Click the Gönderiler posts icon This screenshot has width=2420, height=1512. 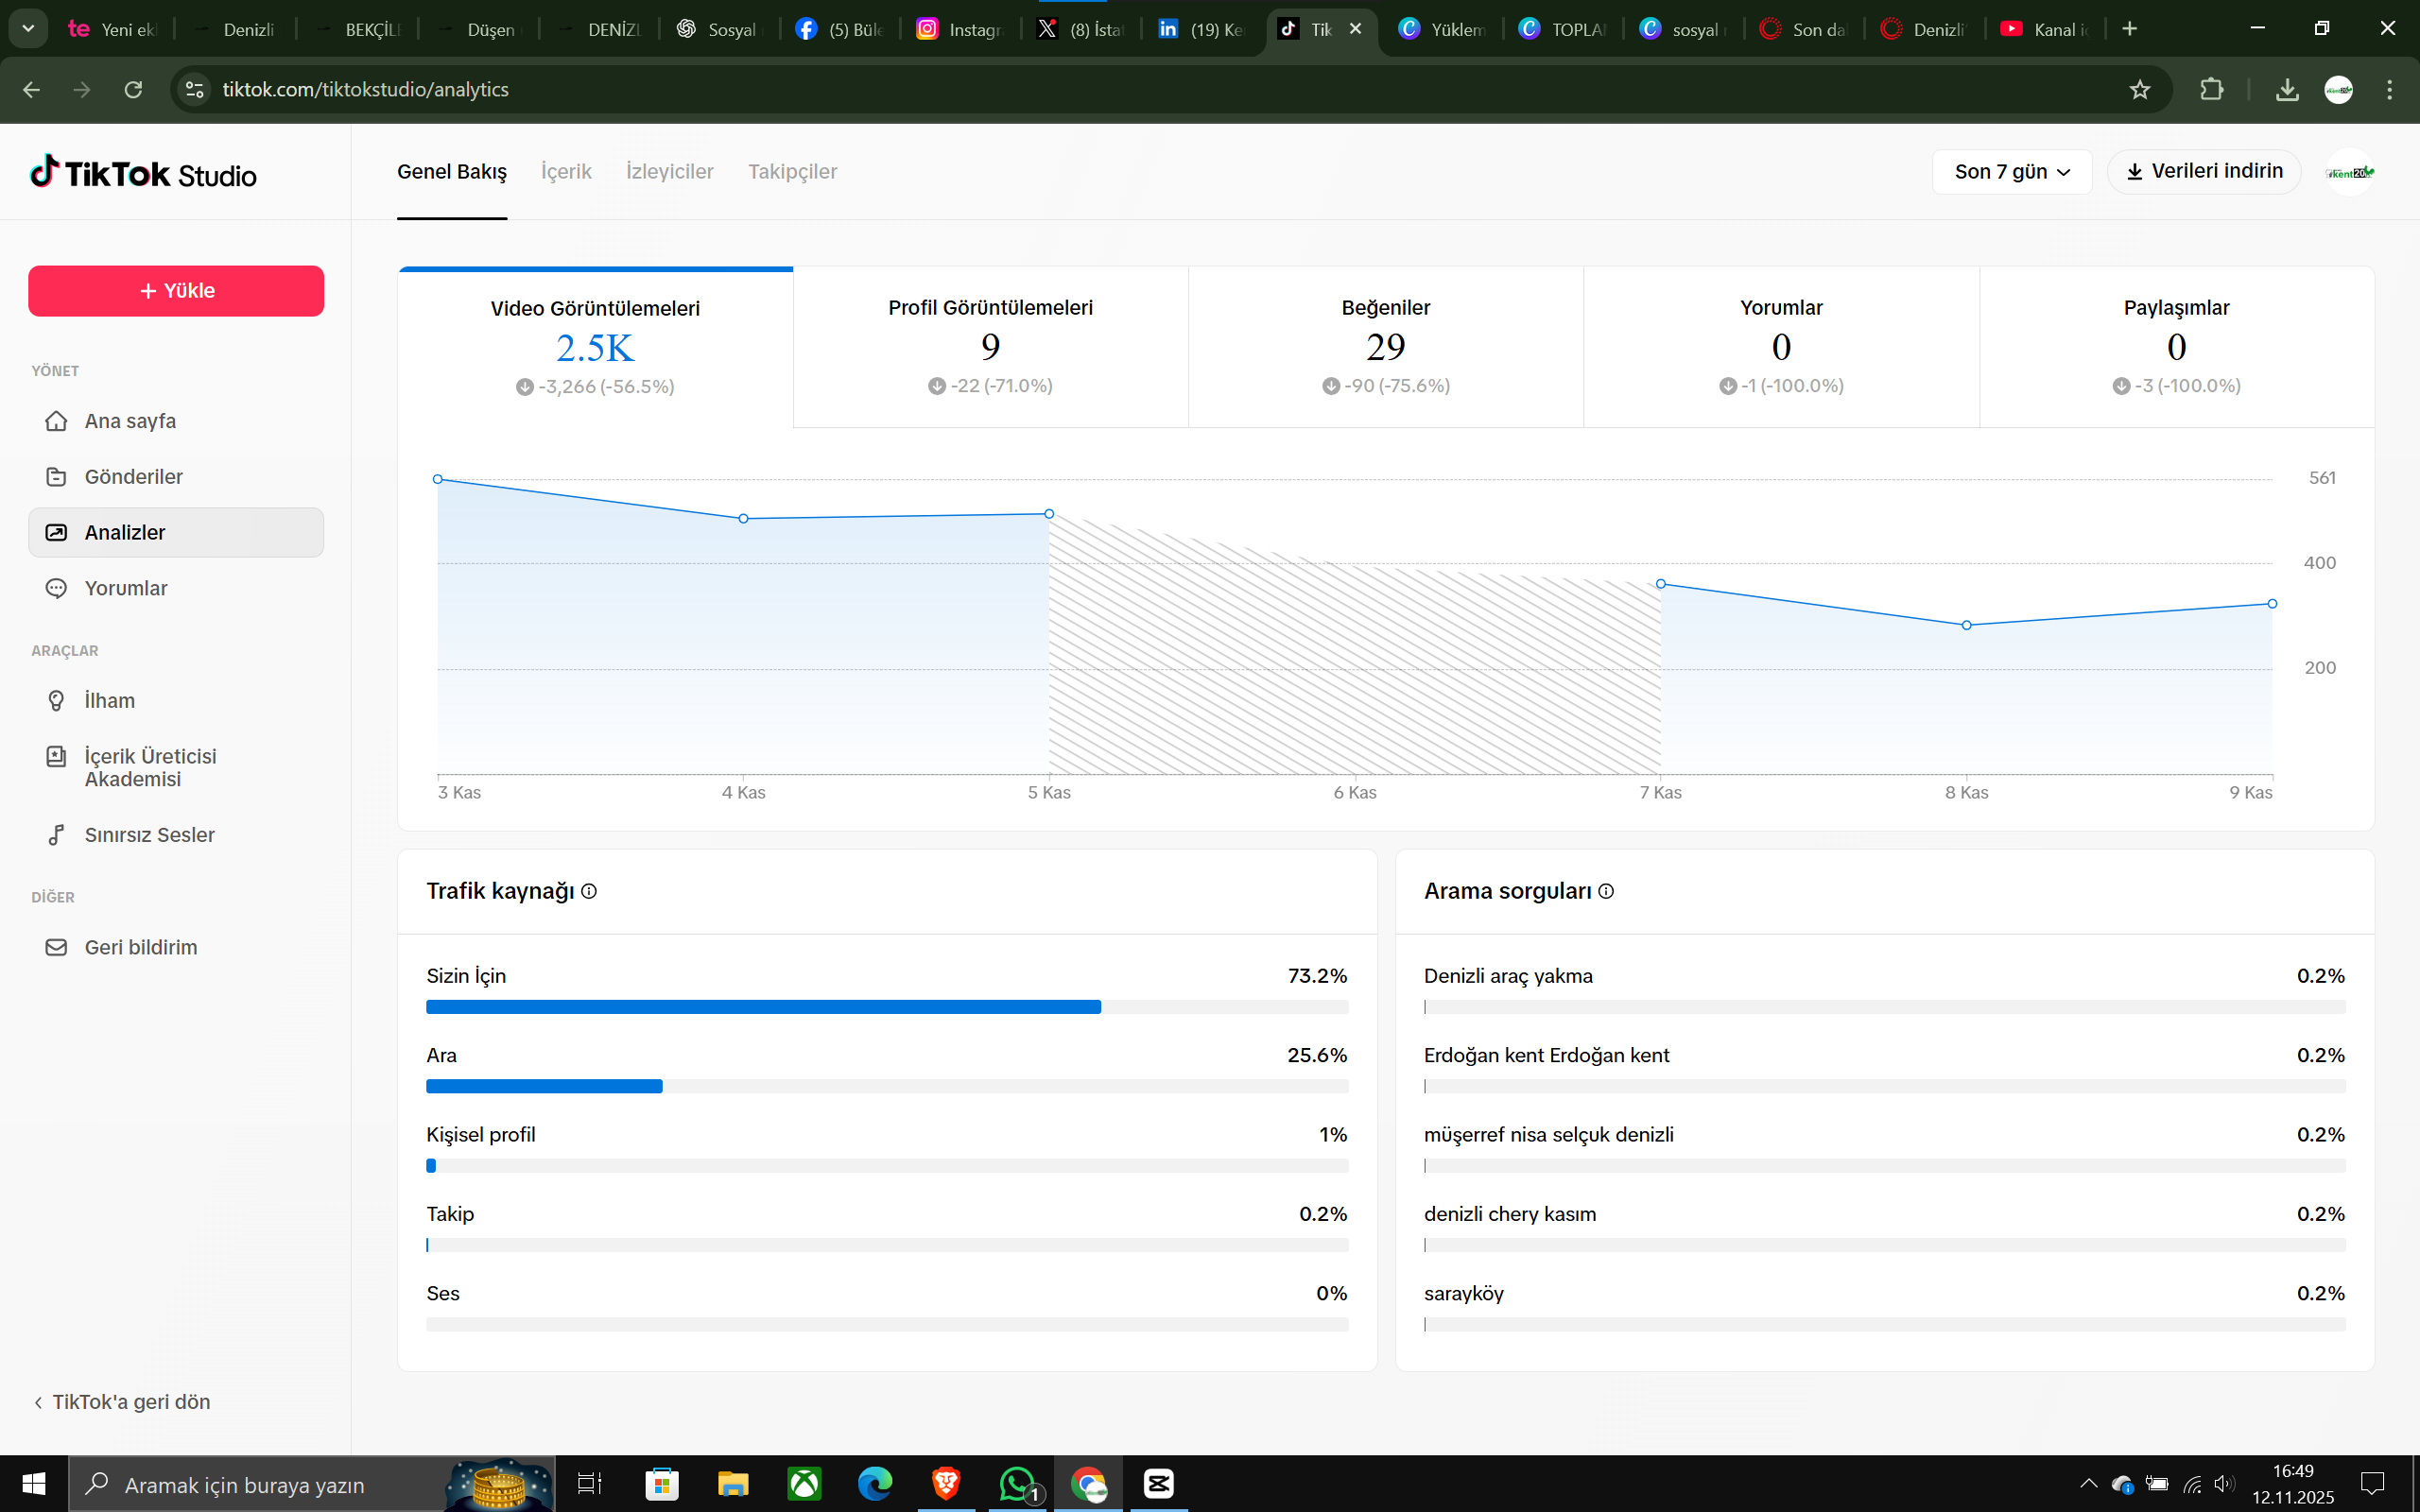coord(56,477)
